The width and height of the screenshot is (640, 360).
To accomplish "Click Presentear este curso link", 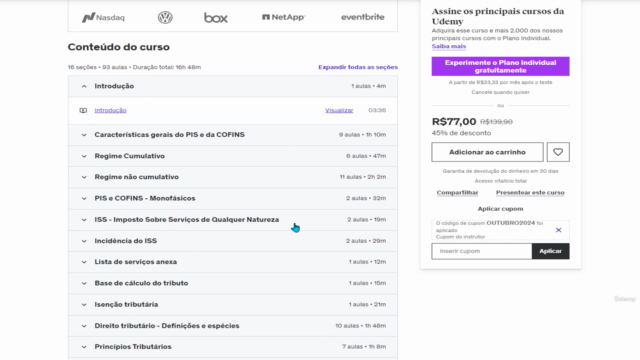I will (x=530, y=192).
